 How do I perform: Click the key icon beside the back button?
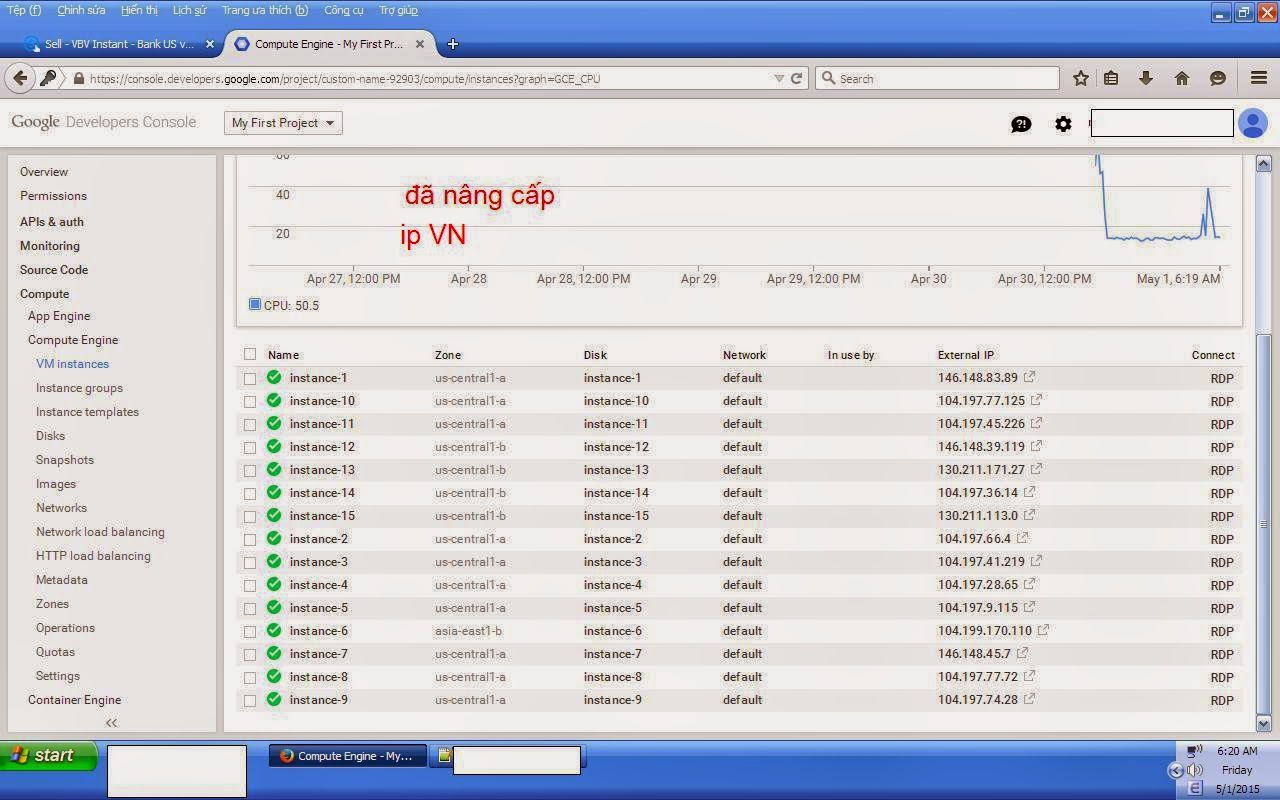pos(47,78)
